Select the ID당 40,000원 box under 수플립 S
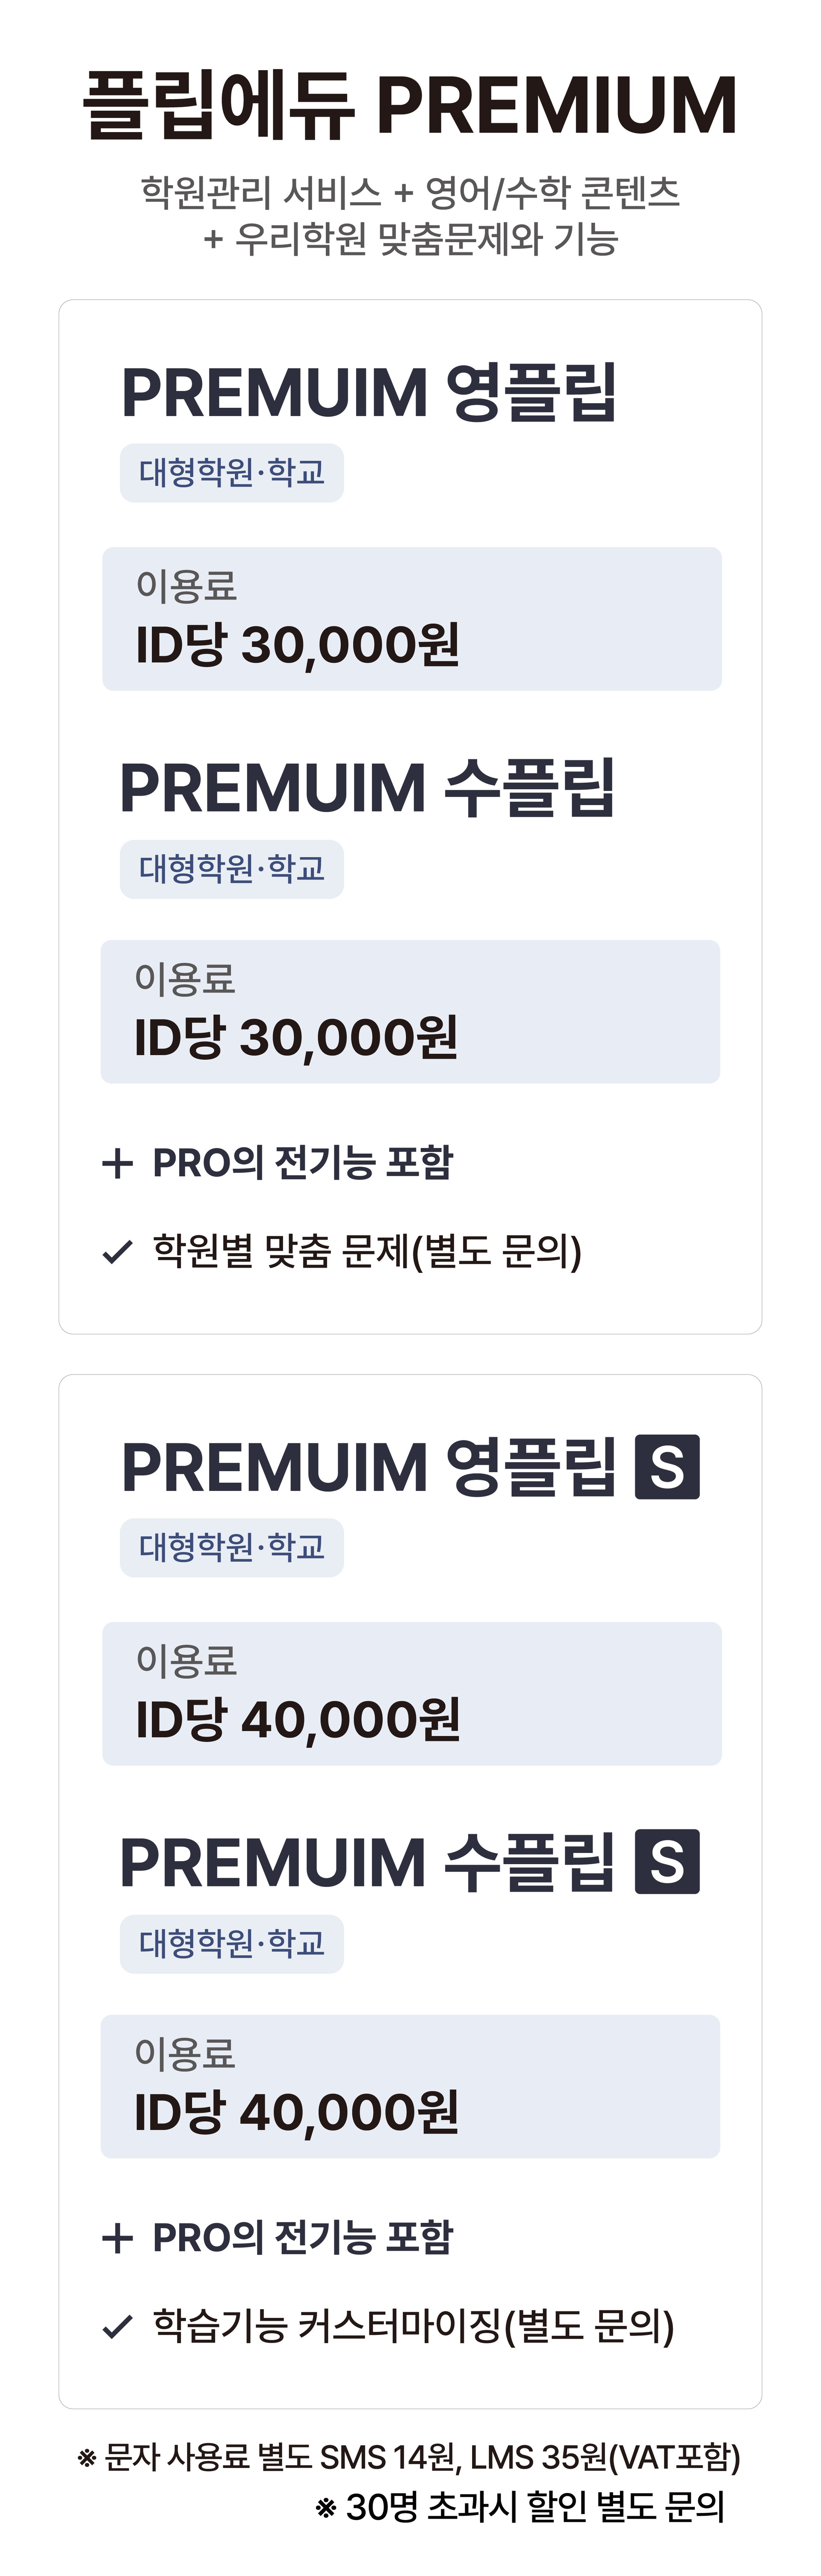The width and height of the screenshot is (821, 2576). 410,2086
